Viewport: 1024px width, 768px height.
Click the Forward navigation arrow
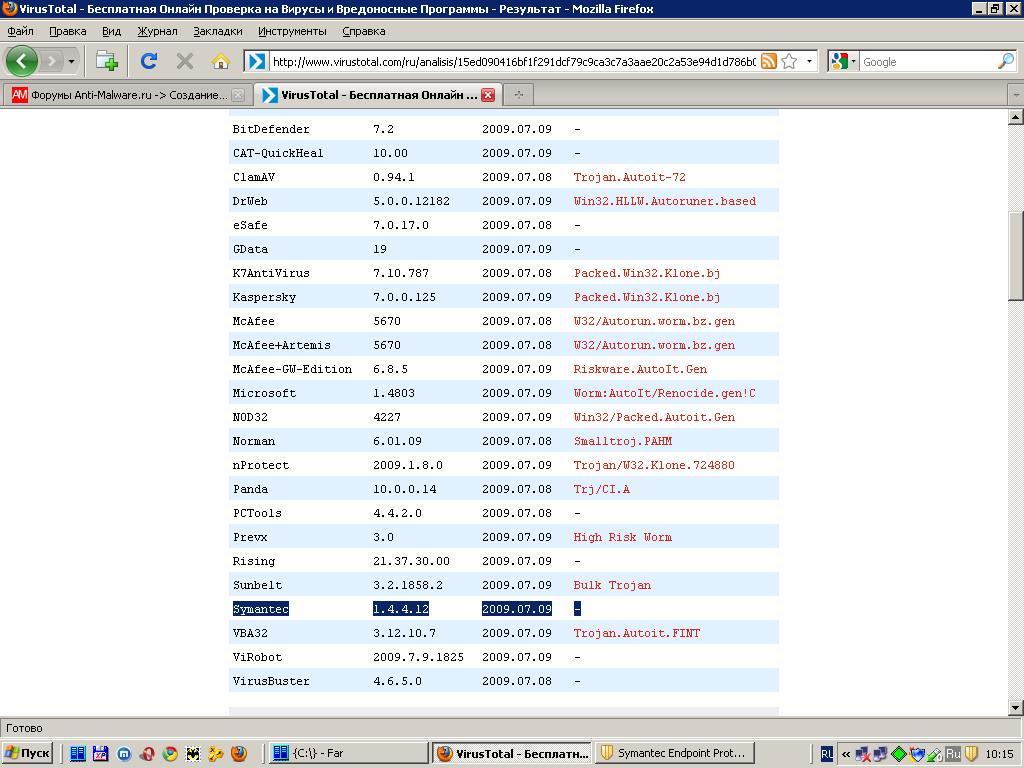pos(52,61)
